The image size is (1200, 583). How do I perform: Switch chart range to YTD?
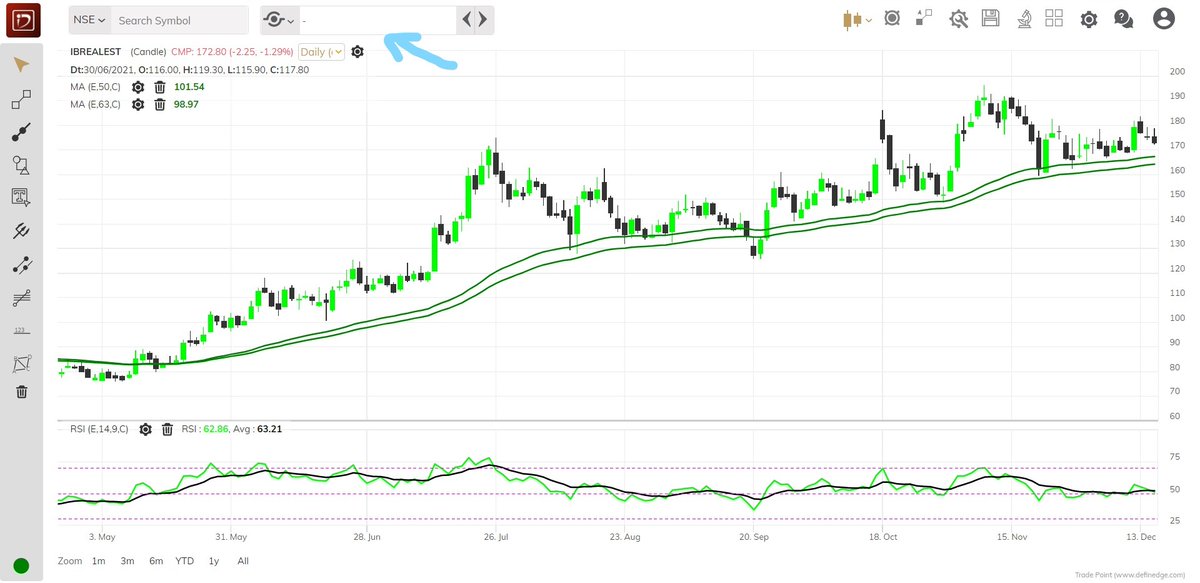click(x=184, y=561)
